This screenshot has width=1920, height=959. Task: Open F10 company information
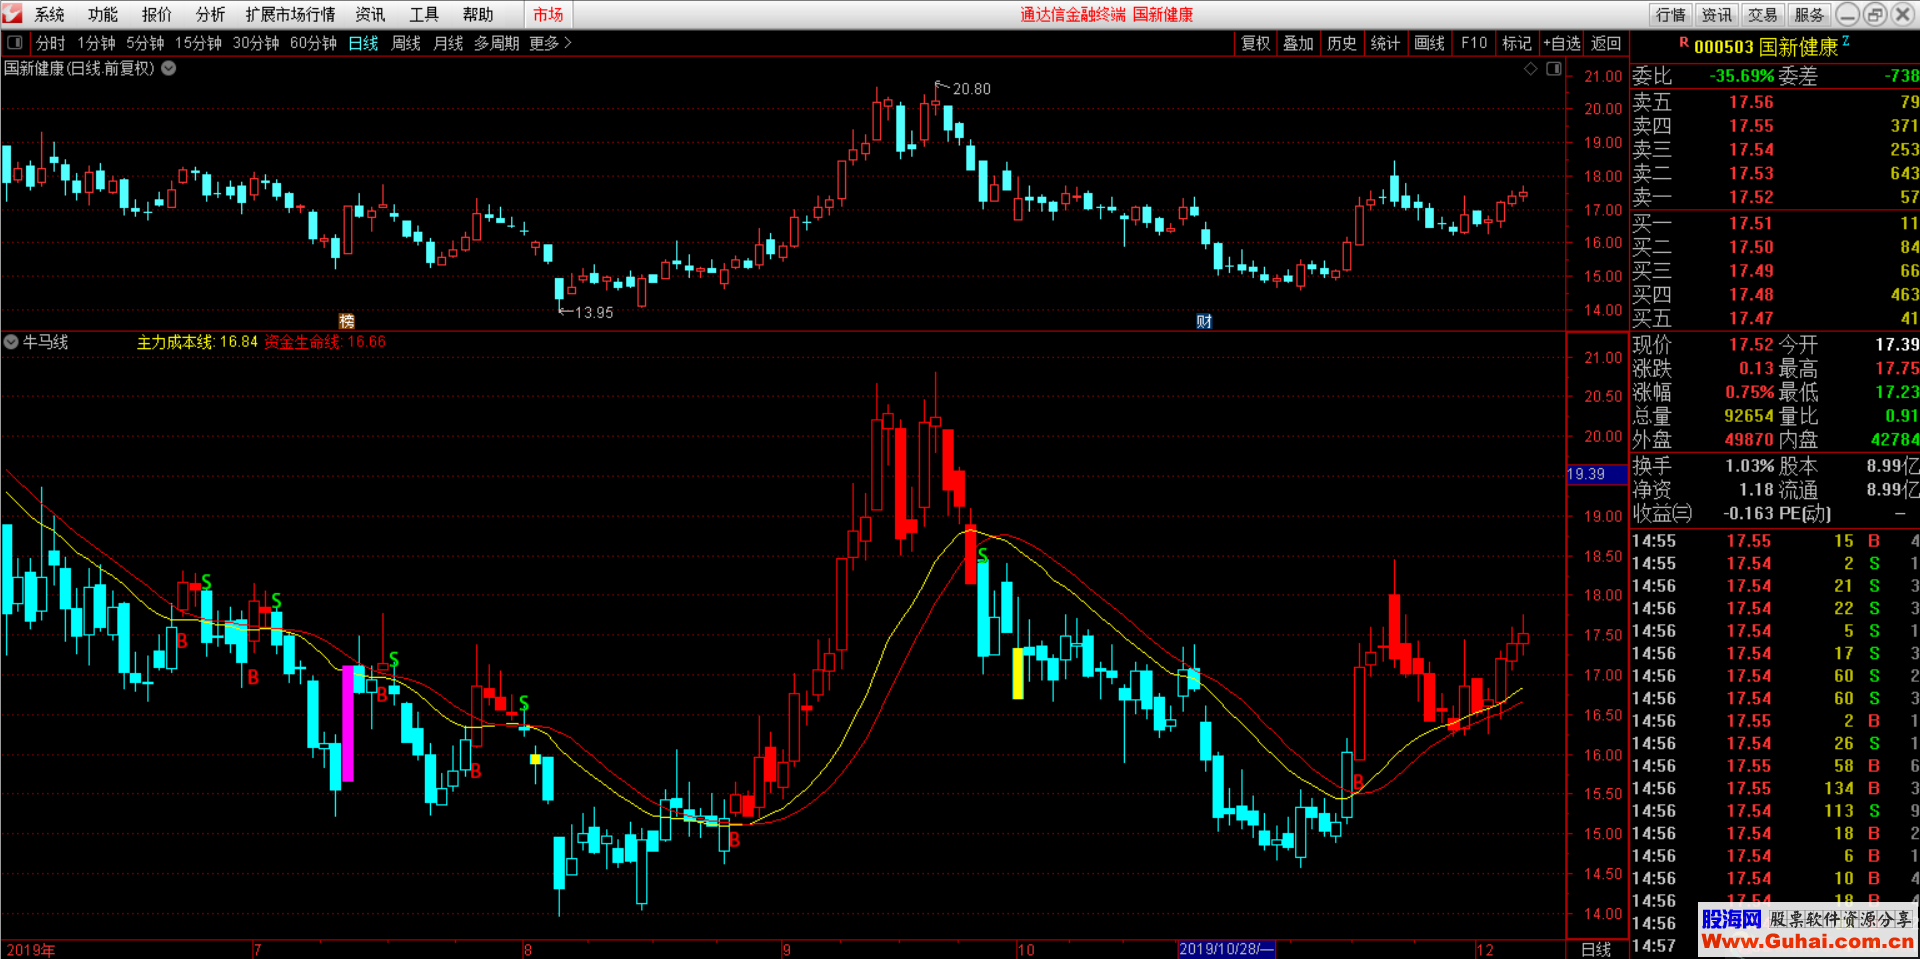click(x=1473, y=43)
